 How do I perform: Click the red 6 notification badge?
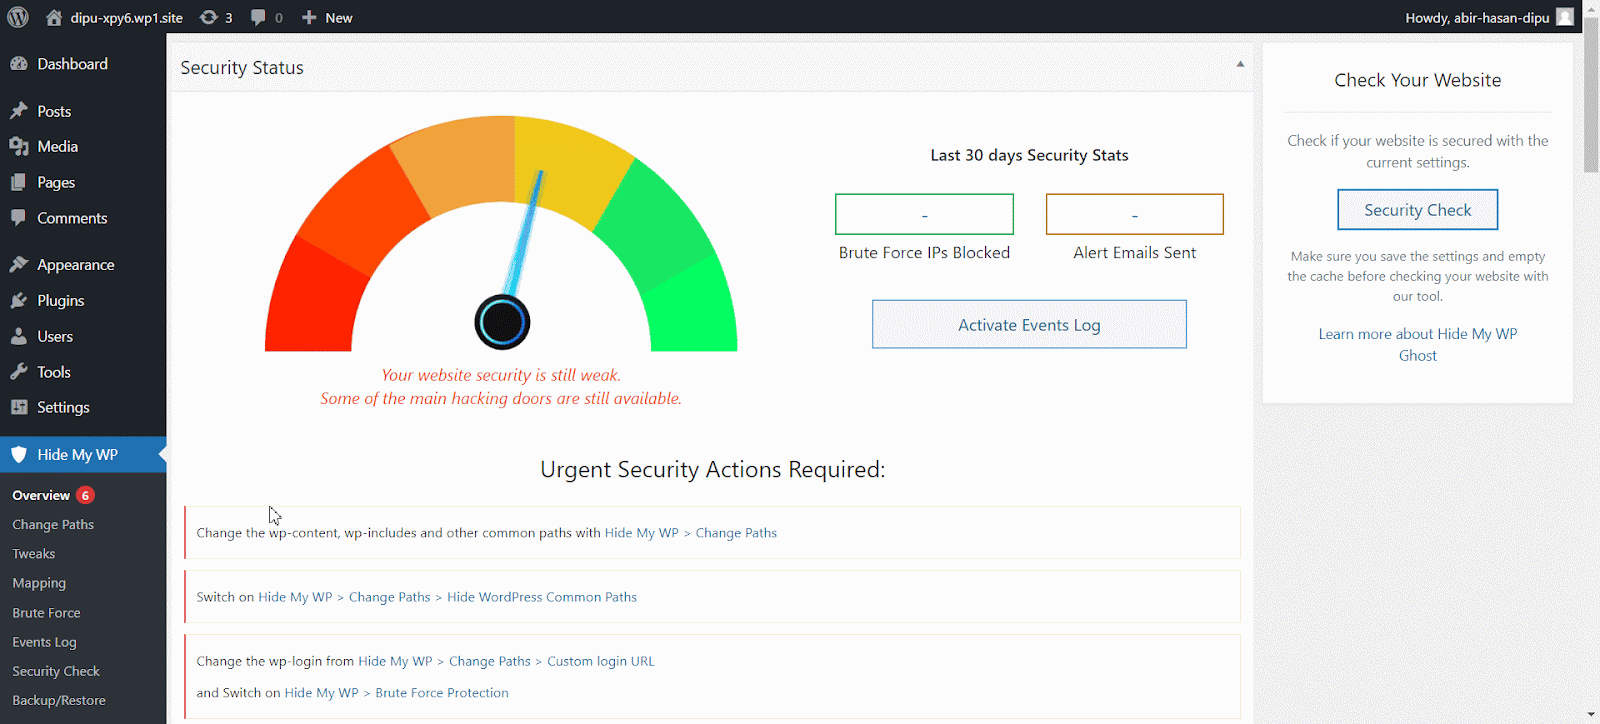click(x=86, y=495)
